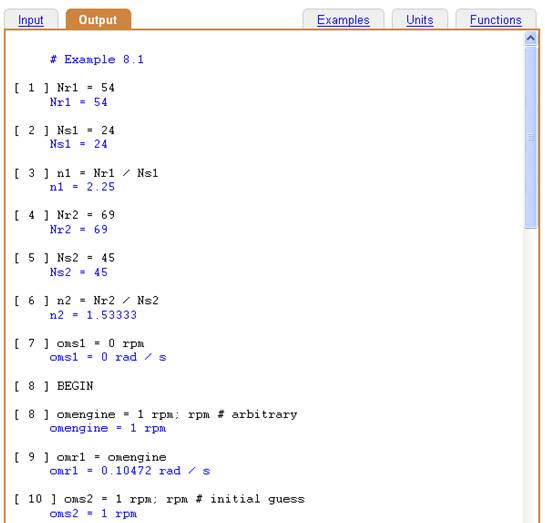Click the BEGIN statement line
The height and width of the screenshot is (523, 545).
point(54,386)
